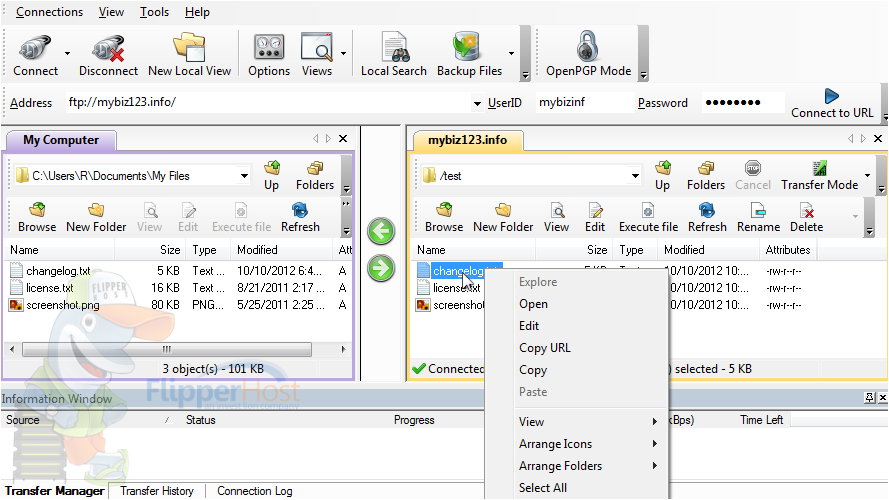Click the Disconnect icon
The height and width of the screenshot is (500, 889).
coord(108,49)
